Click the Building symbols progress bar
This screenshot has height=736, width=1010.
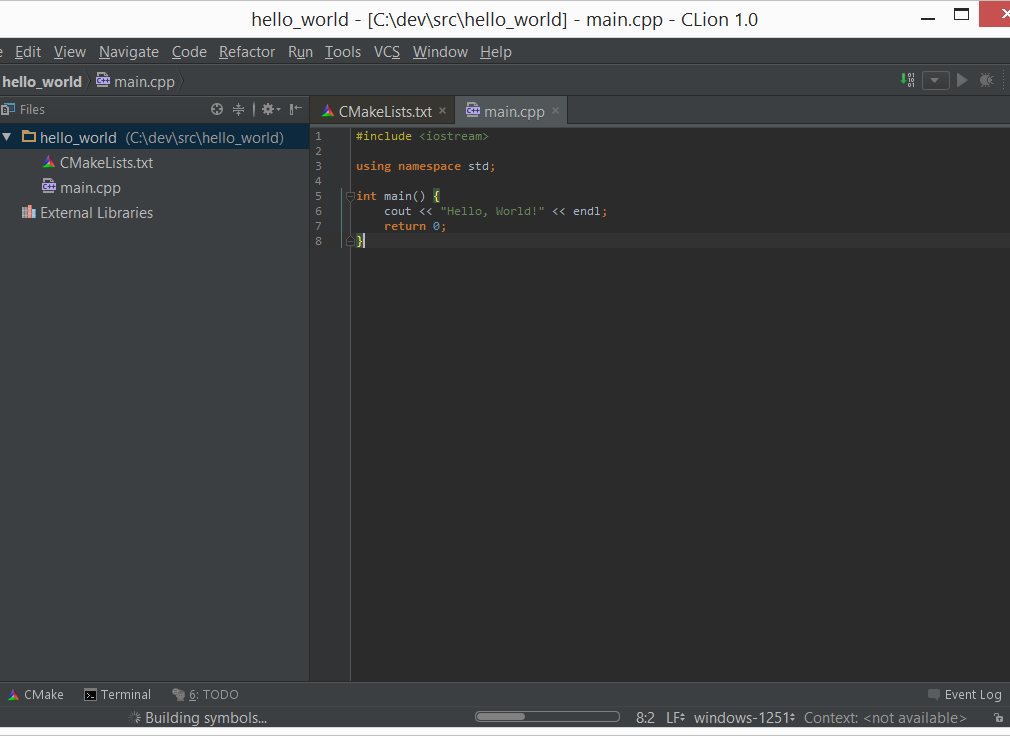(x=547, y=717)
